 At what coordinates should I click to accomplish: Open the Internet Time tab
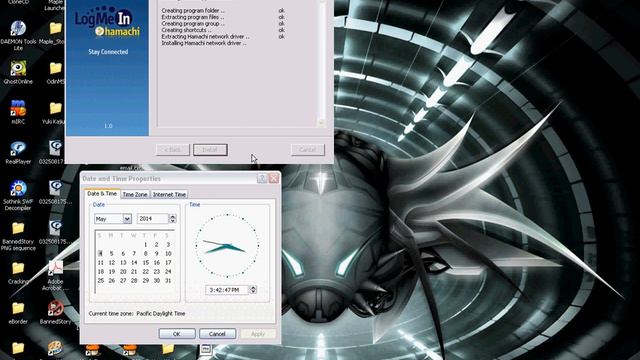(x=169, y=195)
